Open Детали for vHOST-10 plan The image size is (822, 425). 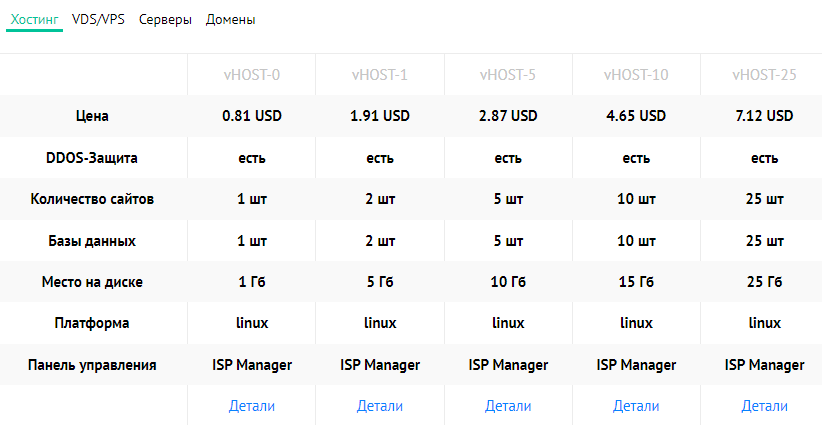[636, 406]
